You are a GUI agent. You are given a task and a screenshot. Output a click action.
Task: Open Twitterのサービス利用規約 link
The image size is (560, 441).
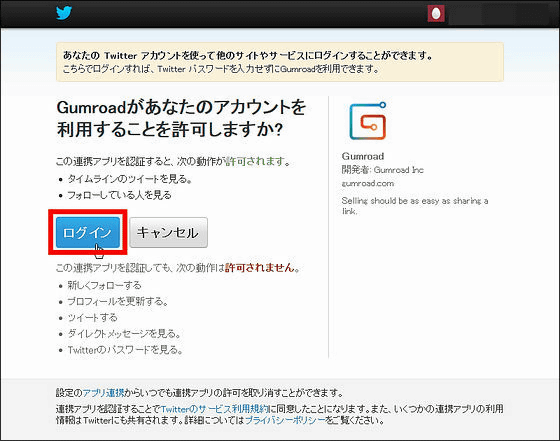coord(214,409)
